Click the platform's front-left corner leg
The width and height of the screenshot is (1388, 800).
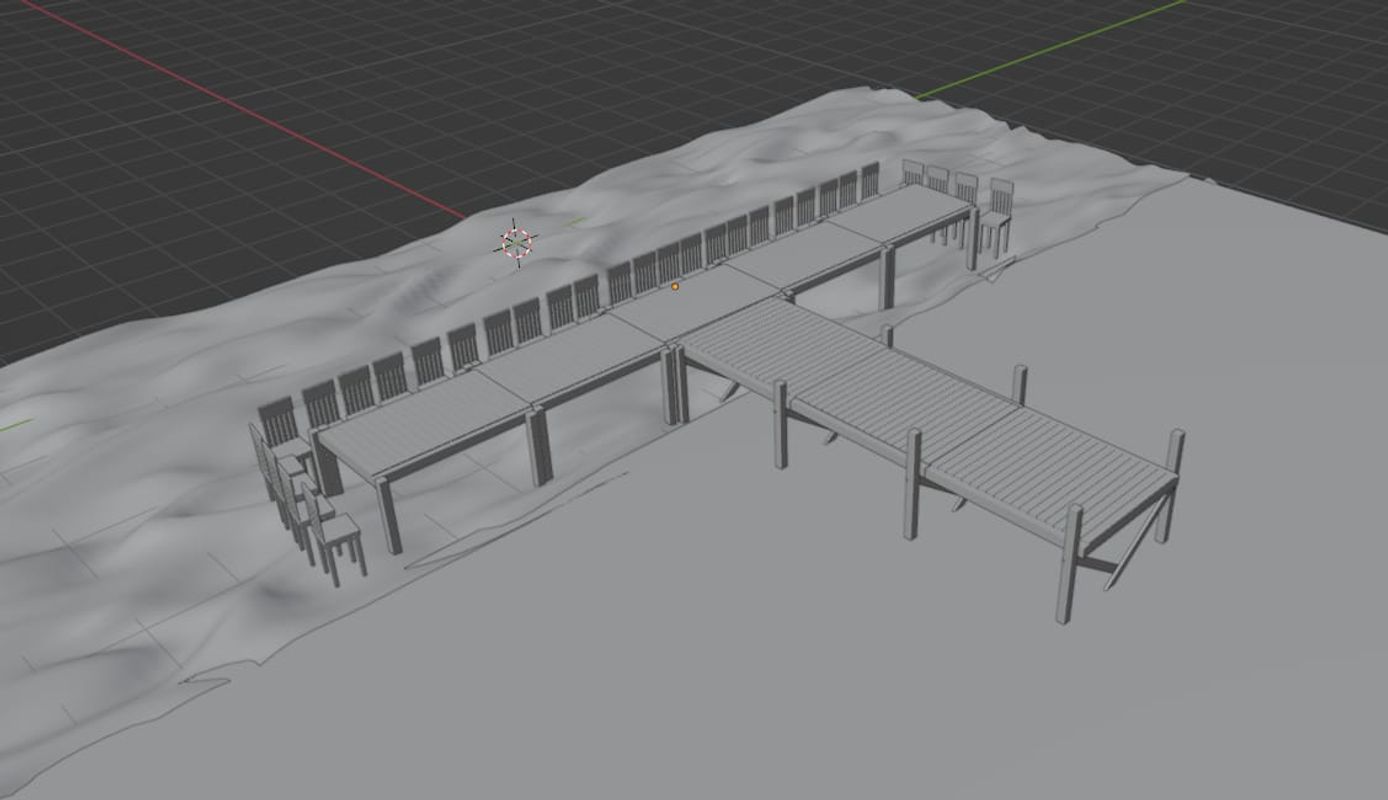click(x=388, y=515)
